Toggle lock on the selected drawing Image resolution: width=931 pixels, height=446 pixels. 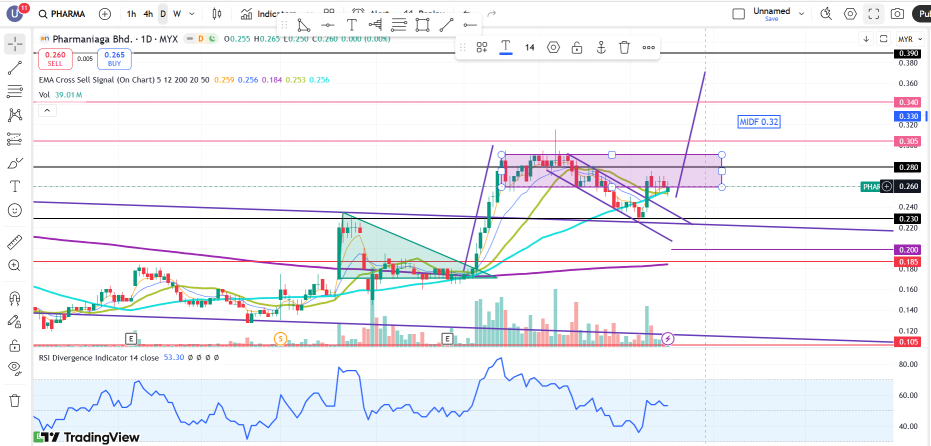pyautogui.click(x=577, y=47)
